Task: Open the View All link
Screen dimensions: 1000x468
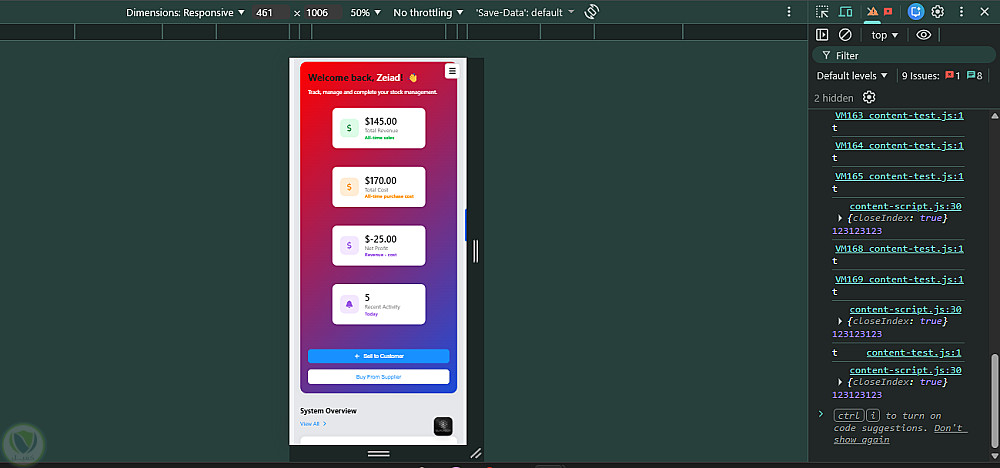Action: point(313,423)
